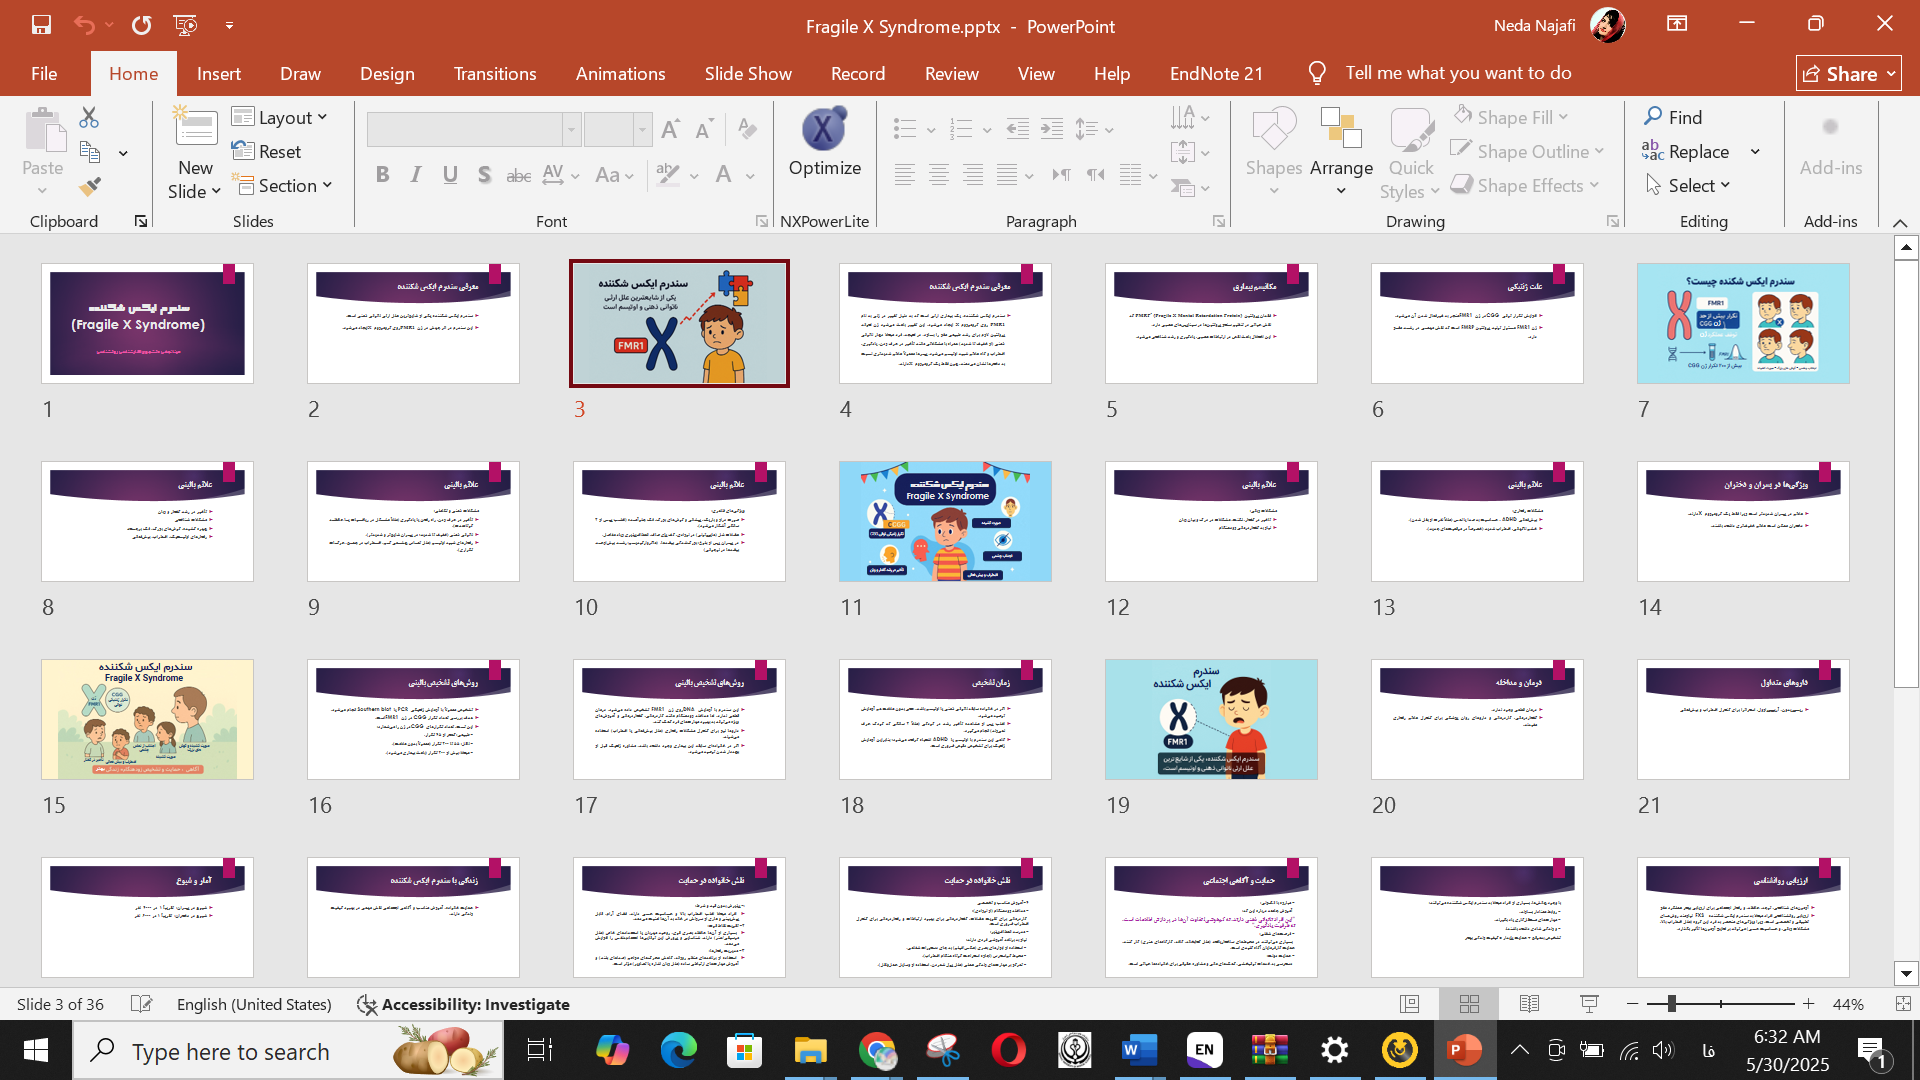Switch to Reading View icon
Image resolution: width=1920 pixels, height=1080 pixels.
tap(1529, 1004)
